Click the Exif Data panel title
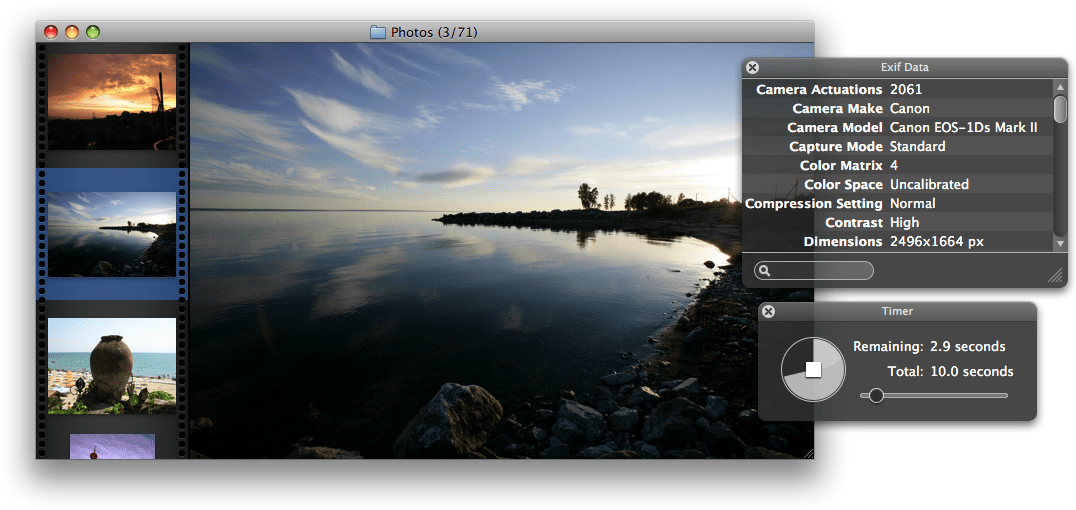This screenshot has width=1076, height=510. click(904, 67)
